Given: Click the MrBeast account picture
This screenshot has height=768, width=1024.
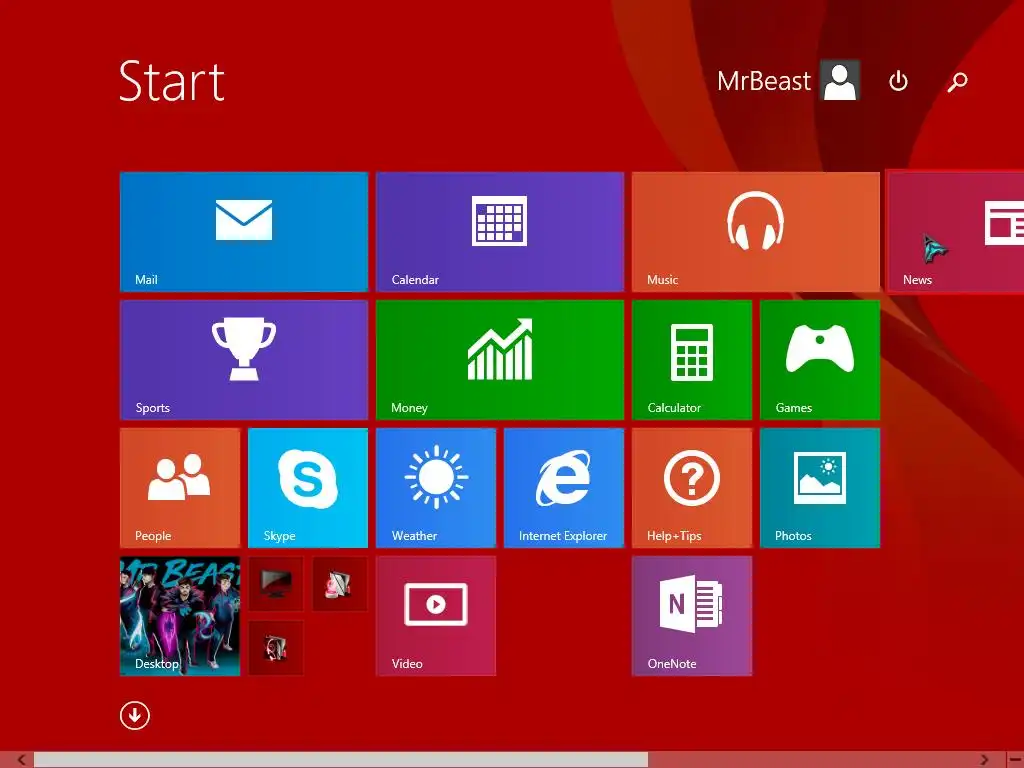Looking at the screenshot, I should tap(840, 80).
